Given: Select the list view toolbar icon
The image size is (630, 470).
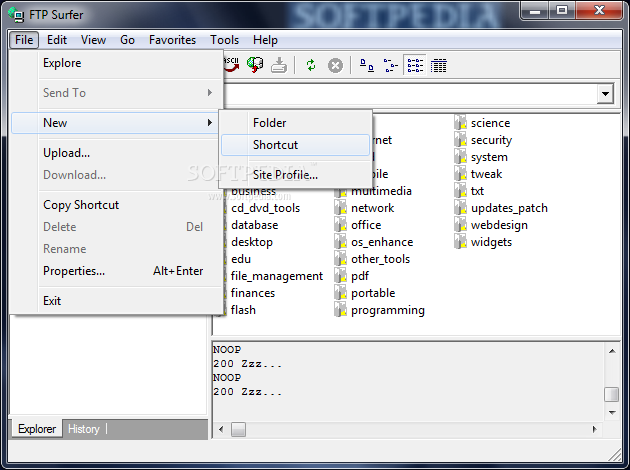Looking at the screenshot, I should tap(415, 65).
